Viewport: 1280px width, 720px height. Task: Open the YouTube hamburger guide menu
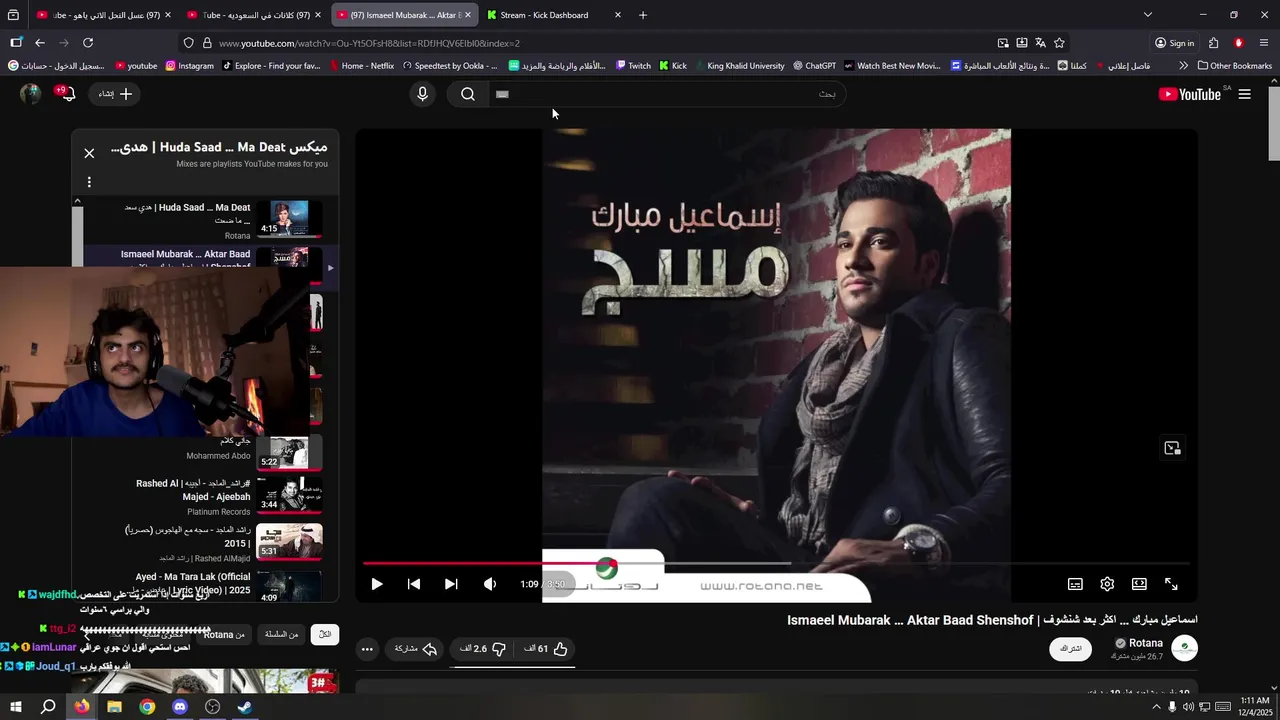1245,94
